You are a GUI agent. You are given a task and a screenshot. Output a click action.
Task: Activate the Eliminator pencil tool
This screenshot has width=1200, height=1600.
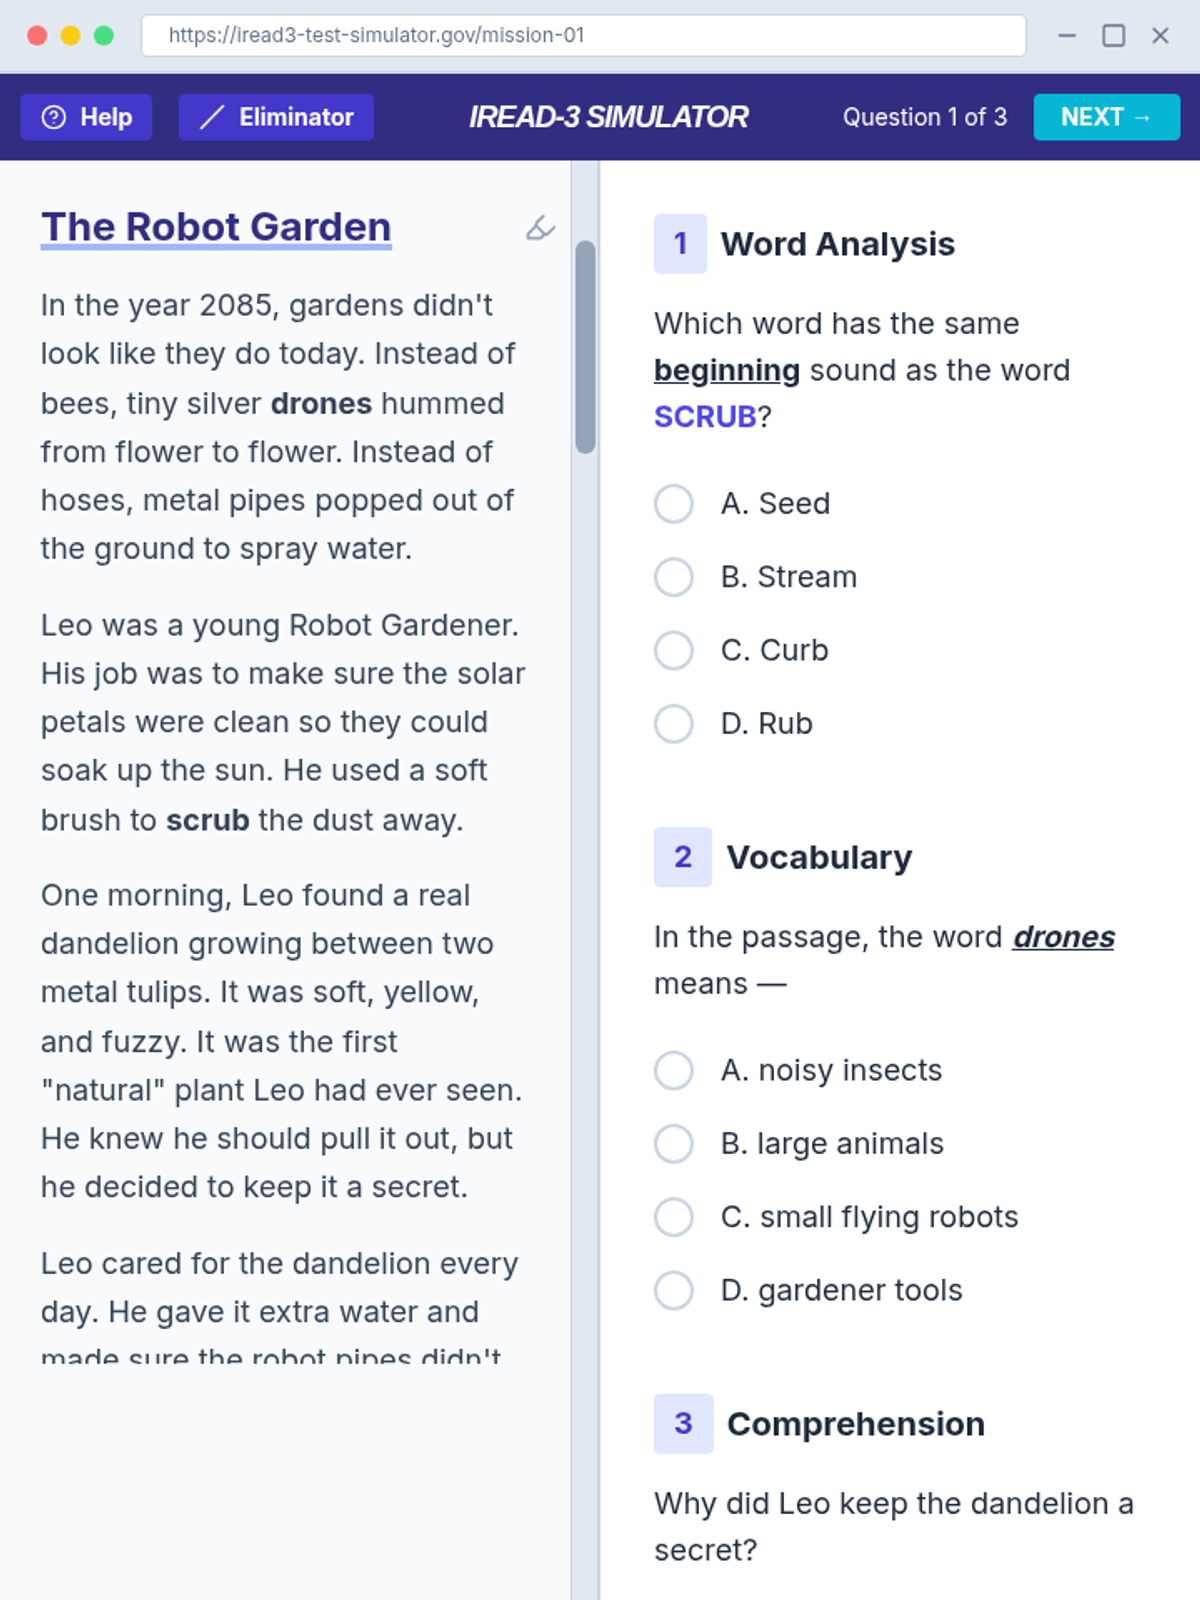[x=276, y=117]
